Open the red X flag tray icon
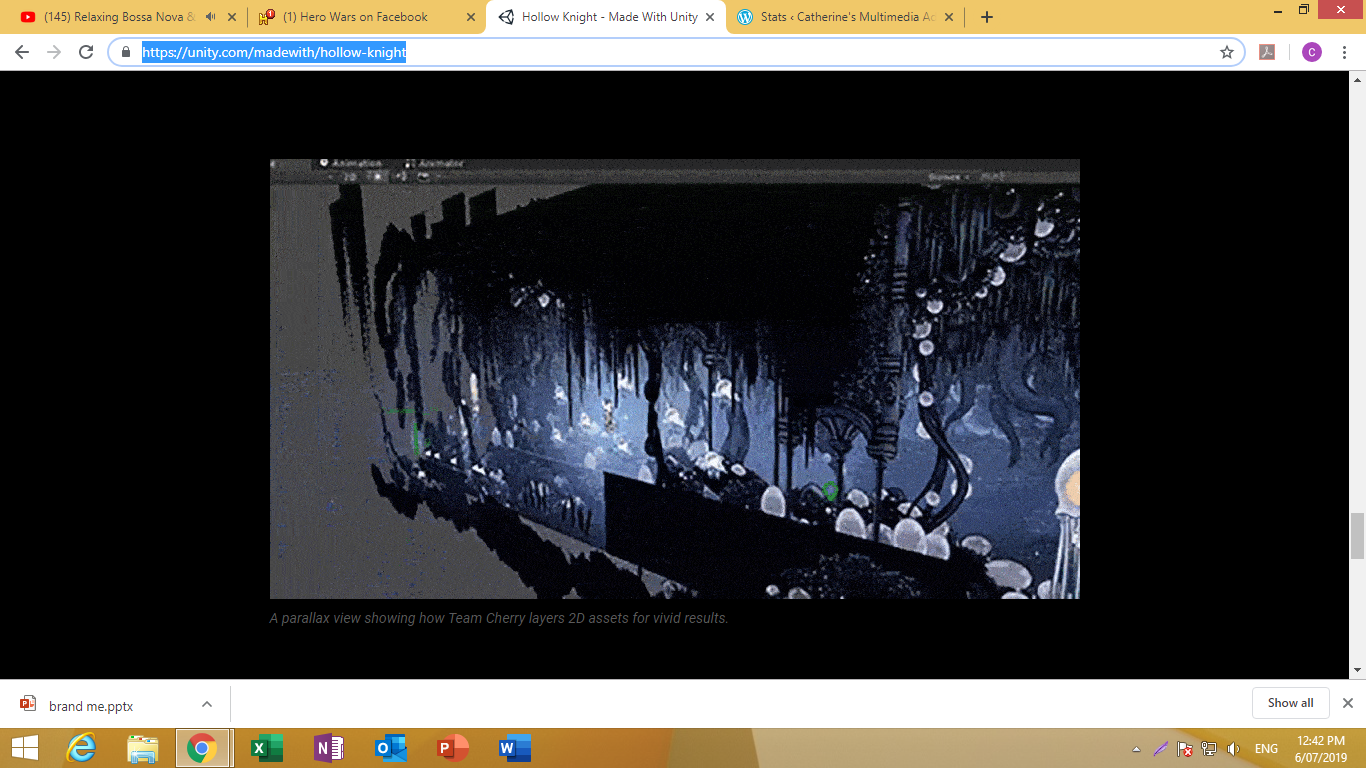 point(1185,749)
